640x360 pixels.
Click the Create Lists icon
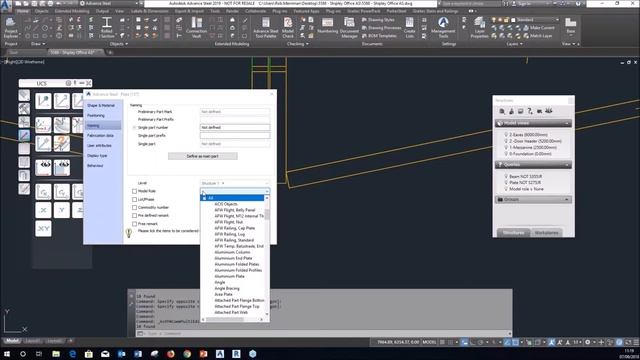point(409,28)
